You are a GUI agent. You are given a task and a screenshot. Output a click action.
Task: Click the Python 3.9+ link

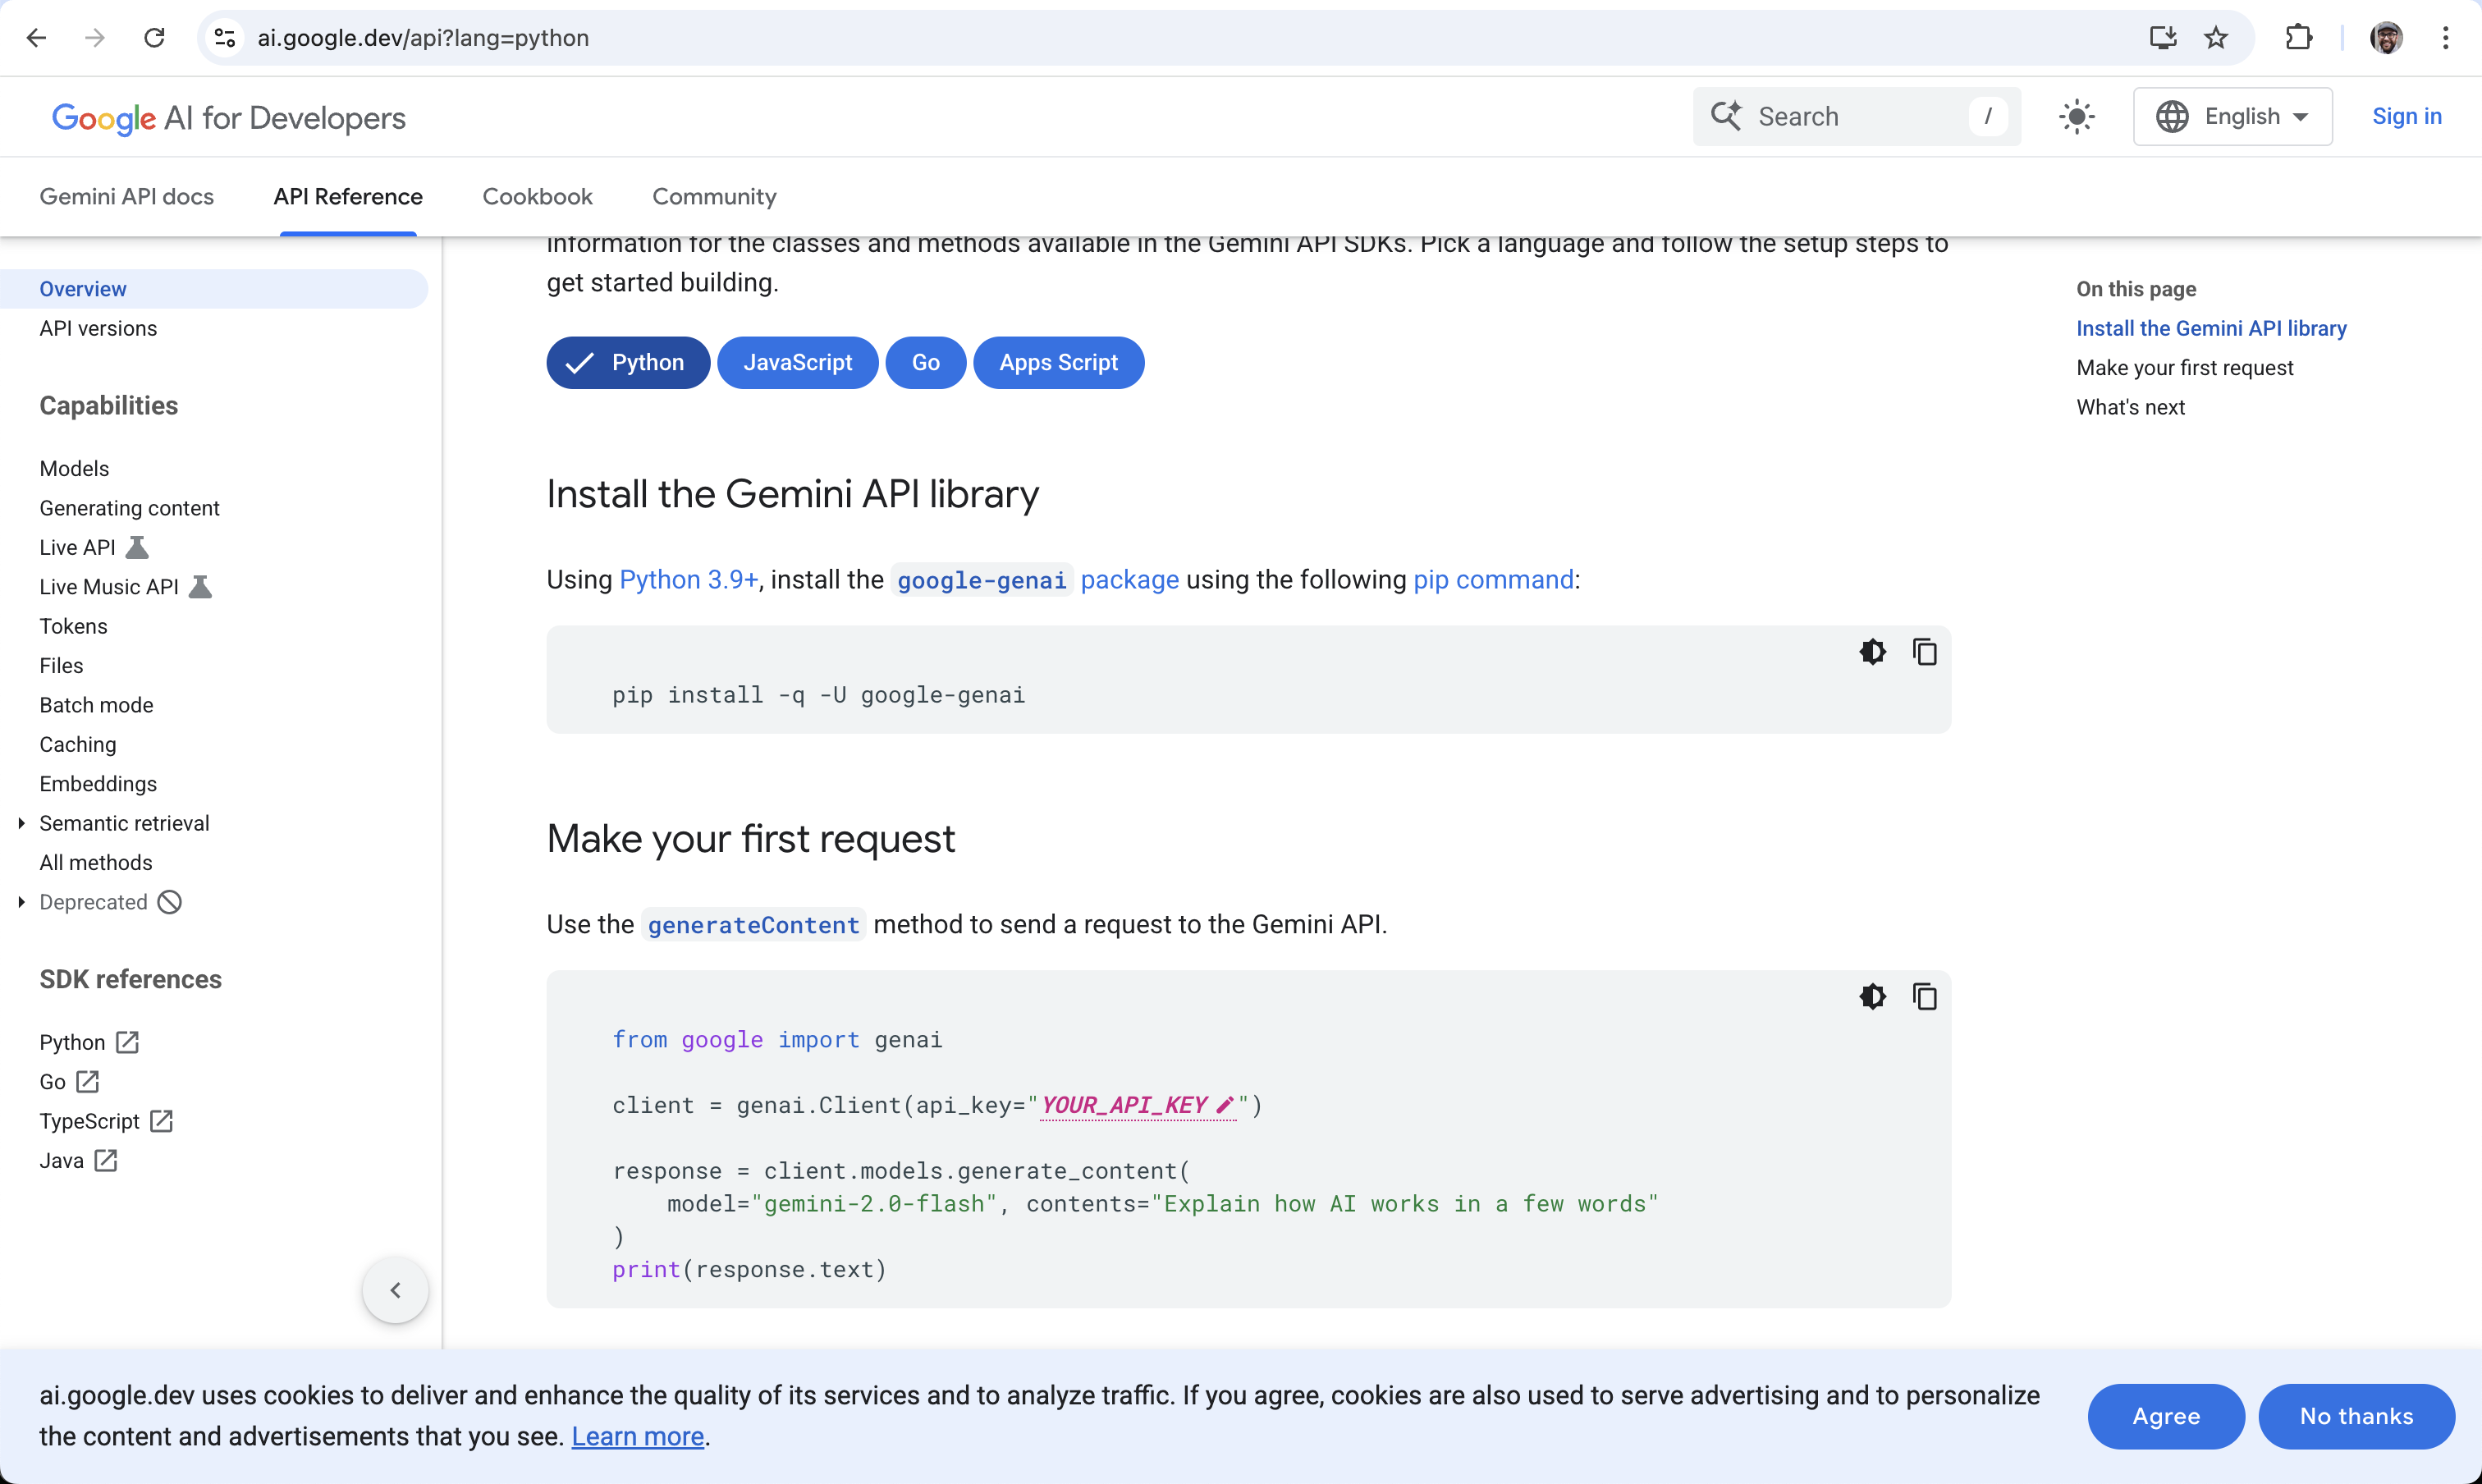688,580
